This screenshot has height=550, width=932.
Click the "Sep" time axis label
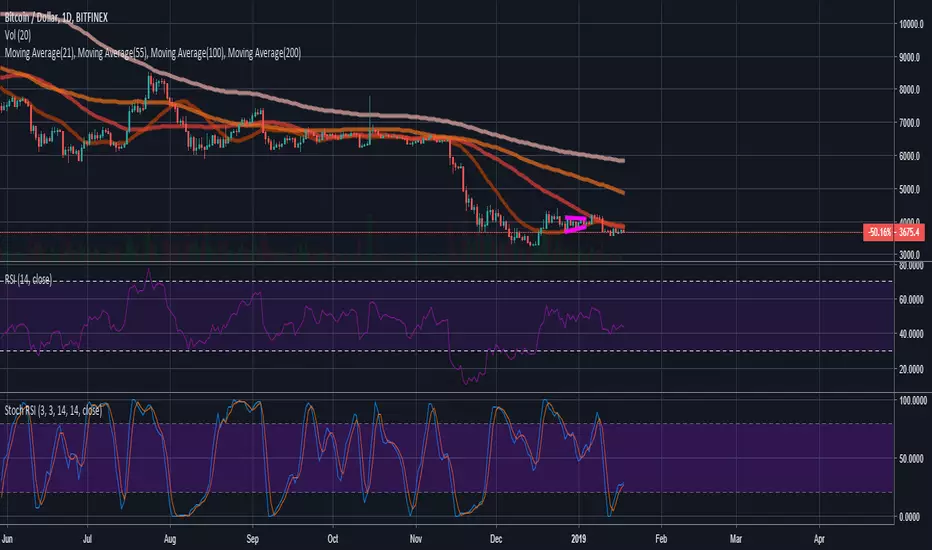click(253, 539)
